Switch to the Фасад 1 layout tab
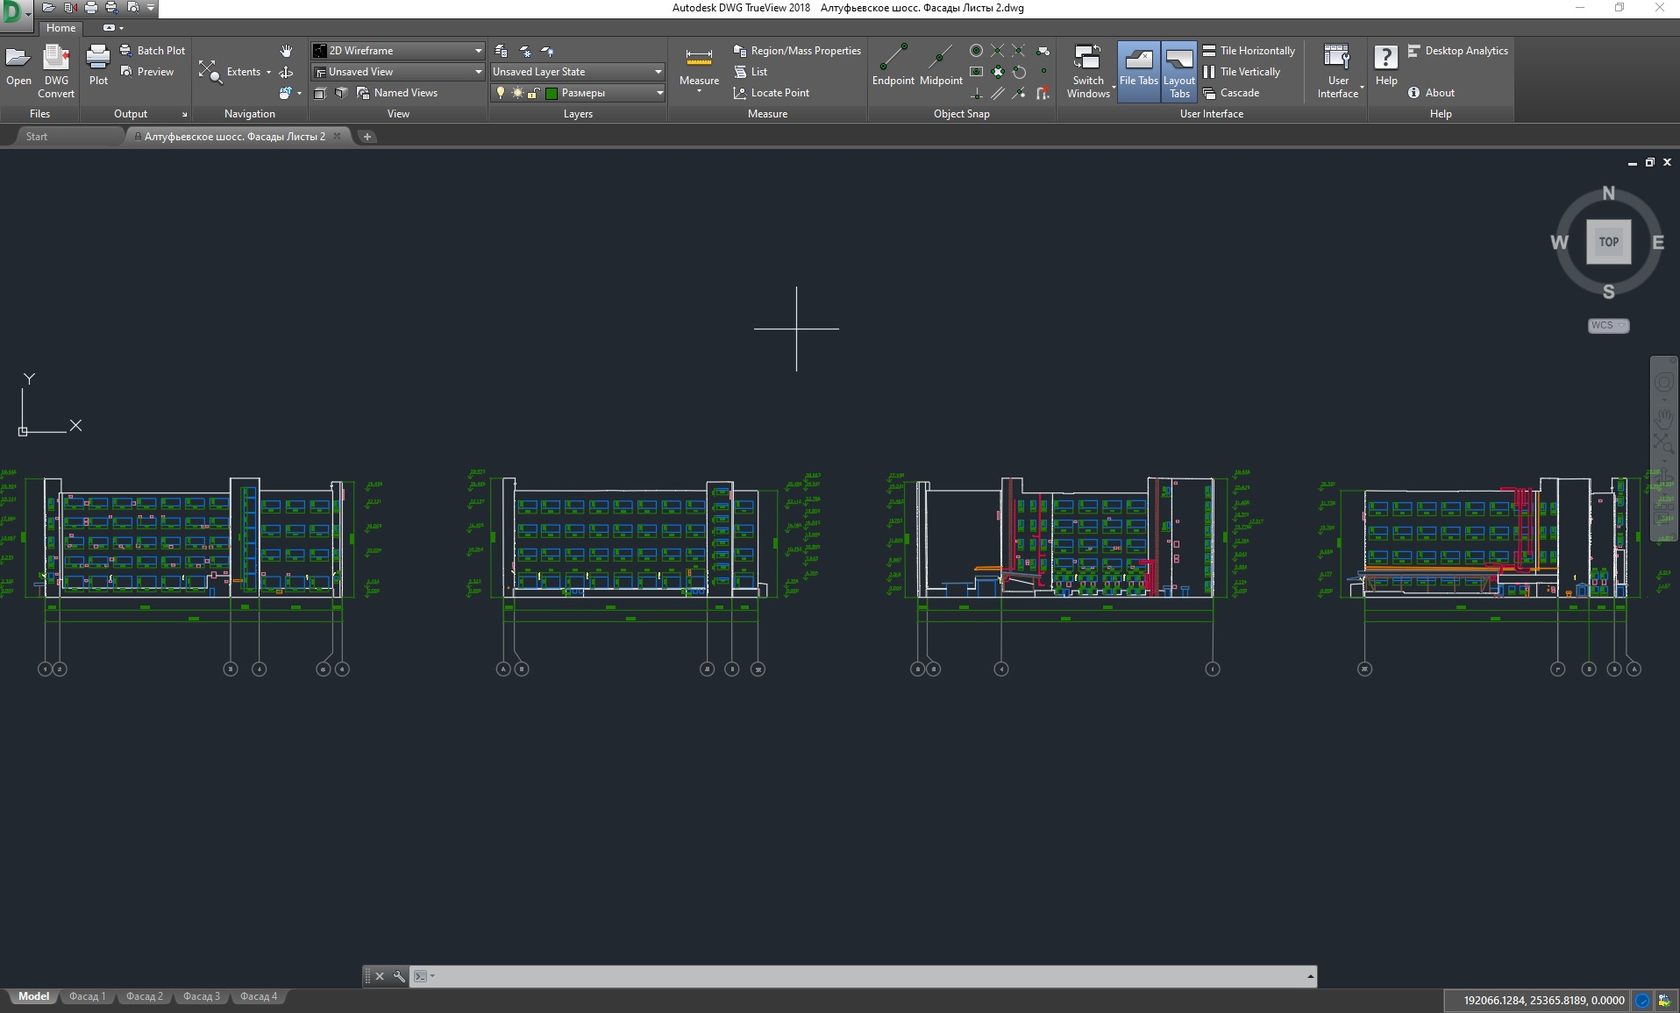1680x1013 pixels. pyautogui.click(x=87, y=996)
